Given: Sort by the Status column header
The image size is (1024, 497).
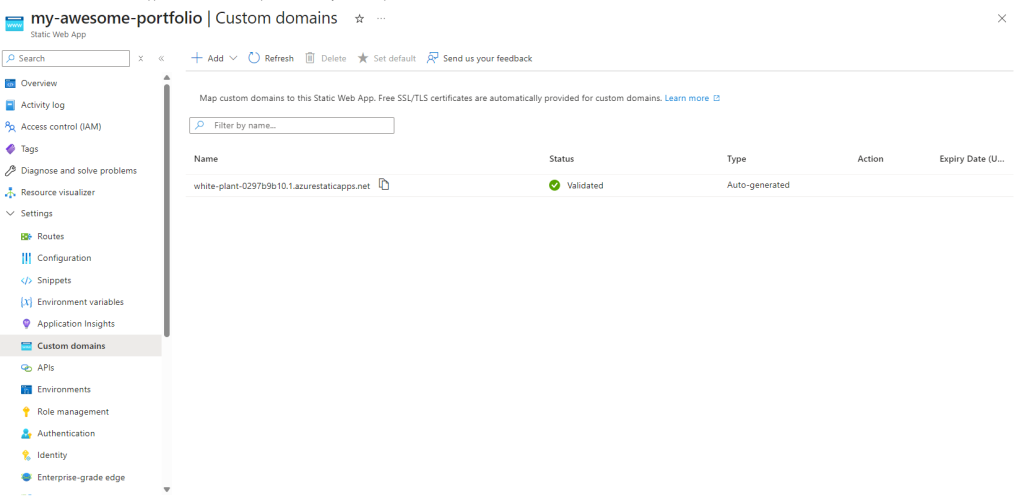Looking at the screenshot, I should point(561,159).
